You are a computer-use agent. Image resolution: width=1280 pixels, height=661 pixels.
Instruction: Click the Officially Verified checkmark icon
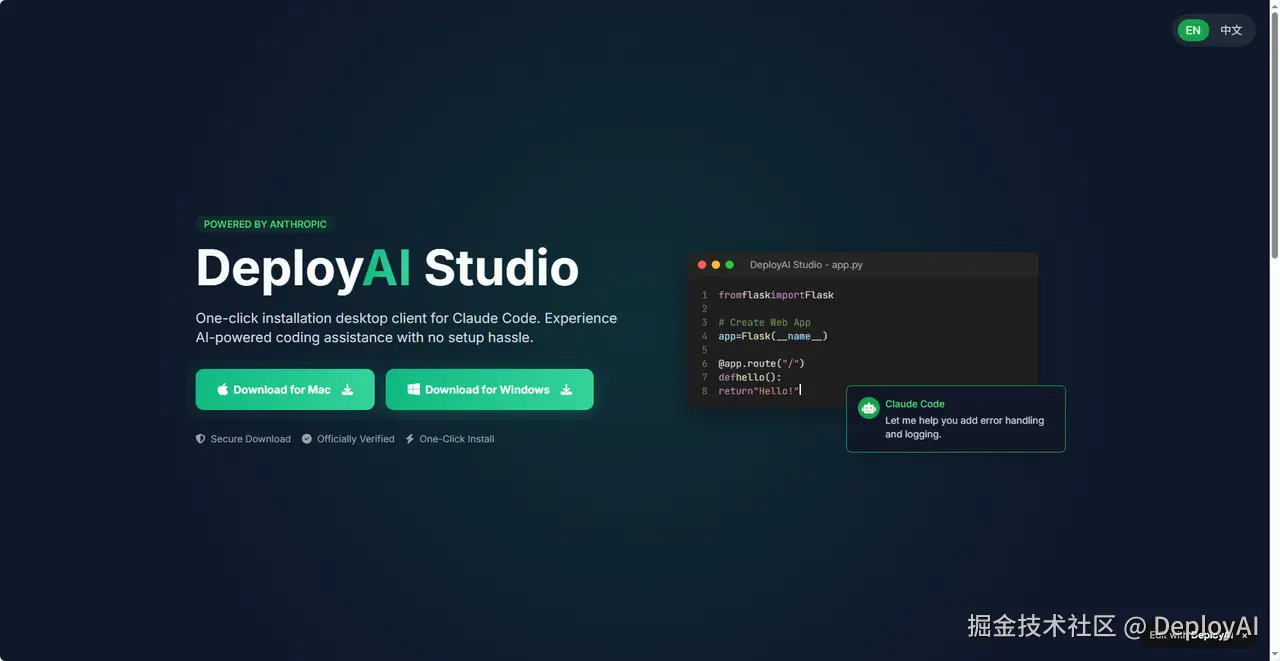coord(307,439)
